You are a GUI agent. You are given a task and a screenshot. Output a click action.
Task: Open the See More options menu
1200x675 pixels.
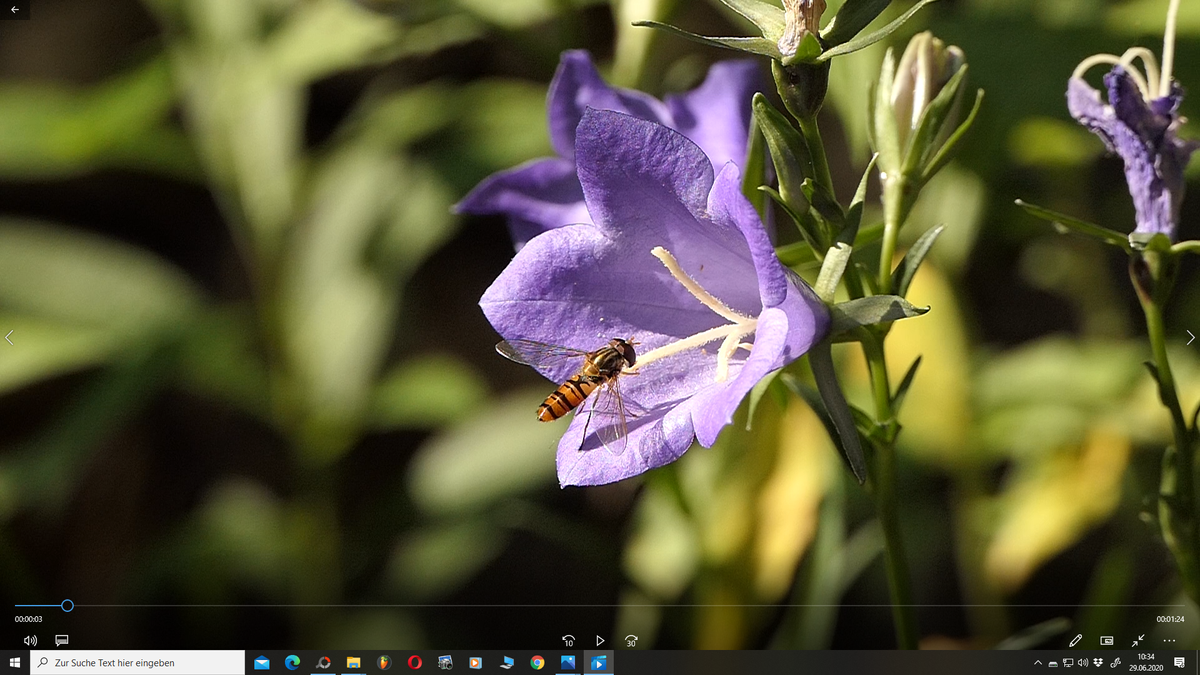tap(1169, 640)
